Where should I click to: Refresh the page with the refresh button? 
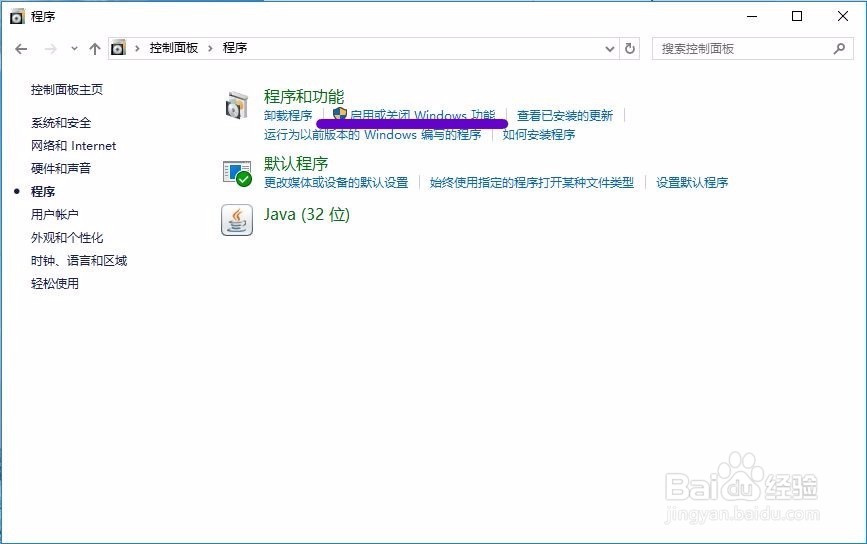click(x=629, y=49)
